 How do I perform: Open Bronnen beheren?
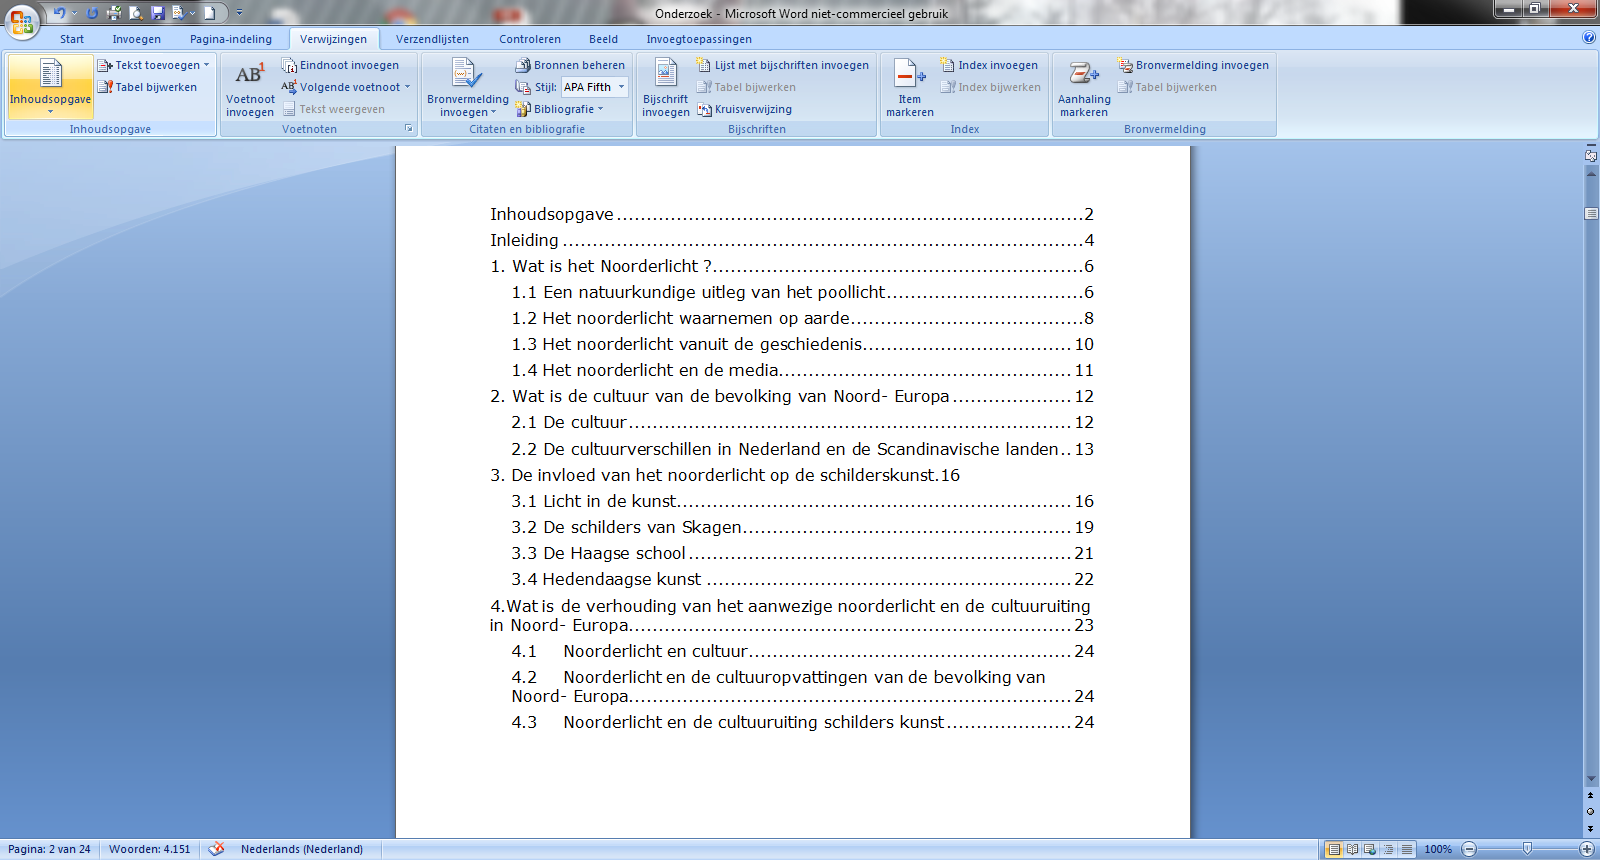pos(570,65)
